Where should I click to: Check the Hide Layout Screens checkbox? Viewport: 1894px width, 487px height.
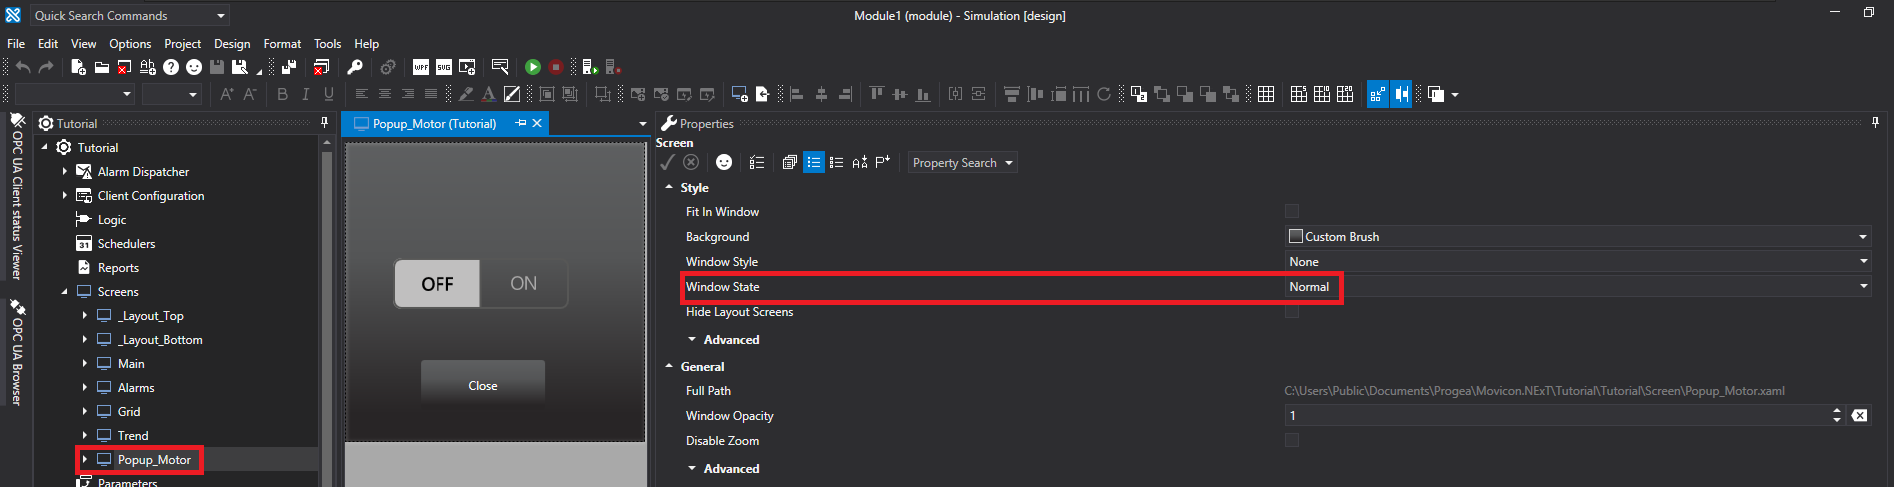(x=1292, y=311)
